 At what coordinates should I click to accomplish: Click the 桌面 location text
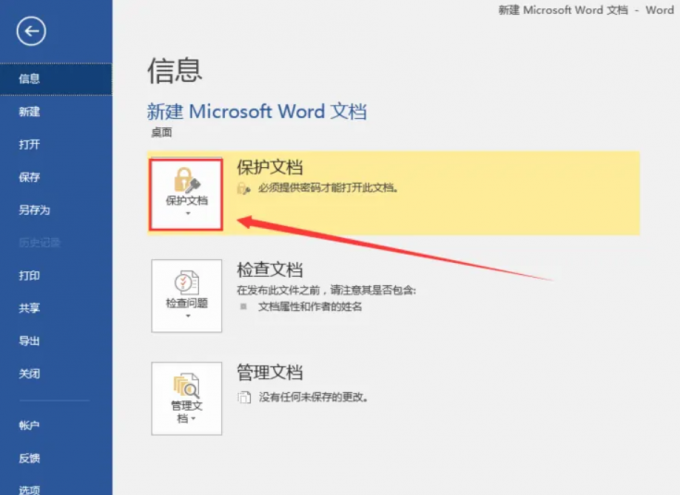[x=161, y=132]
